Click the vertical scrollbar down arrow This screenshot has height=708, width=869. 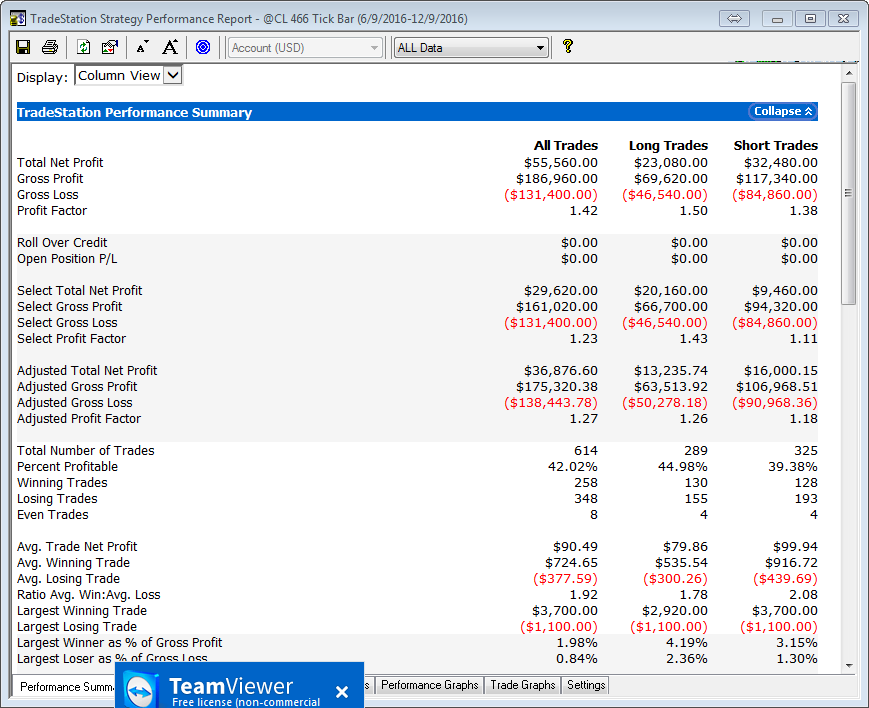tap(849, 665)
